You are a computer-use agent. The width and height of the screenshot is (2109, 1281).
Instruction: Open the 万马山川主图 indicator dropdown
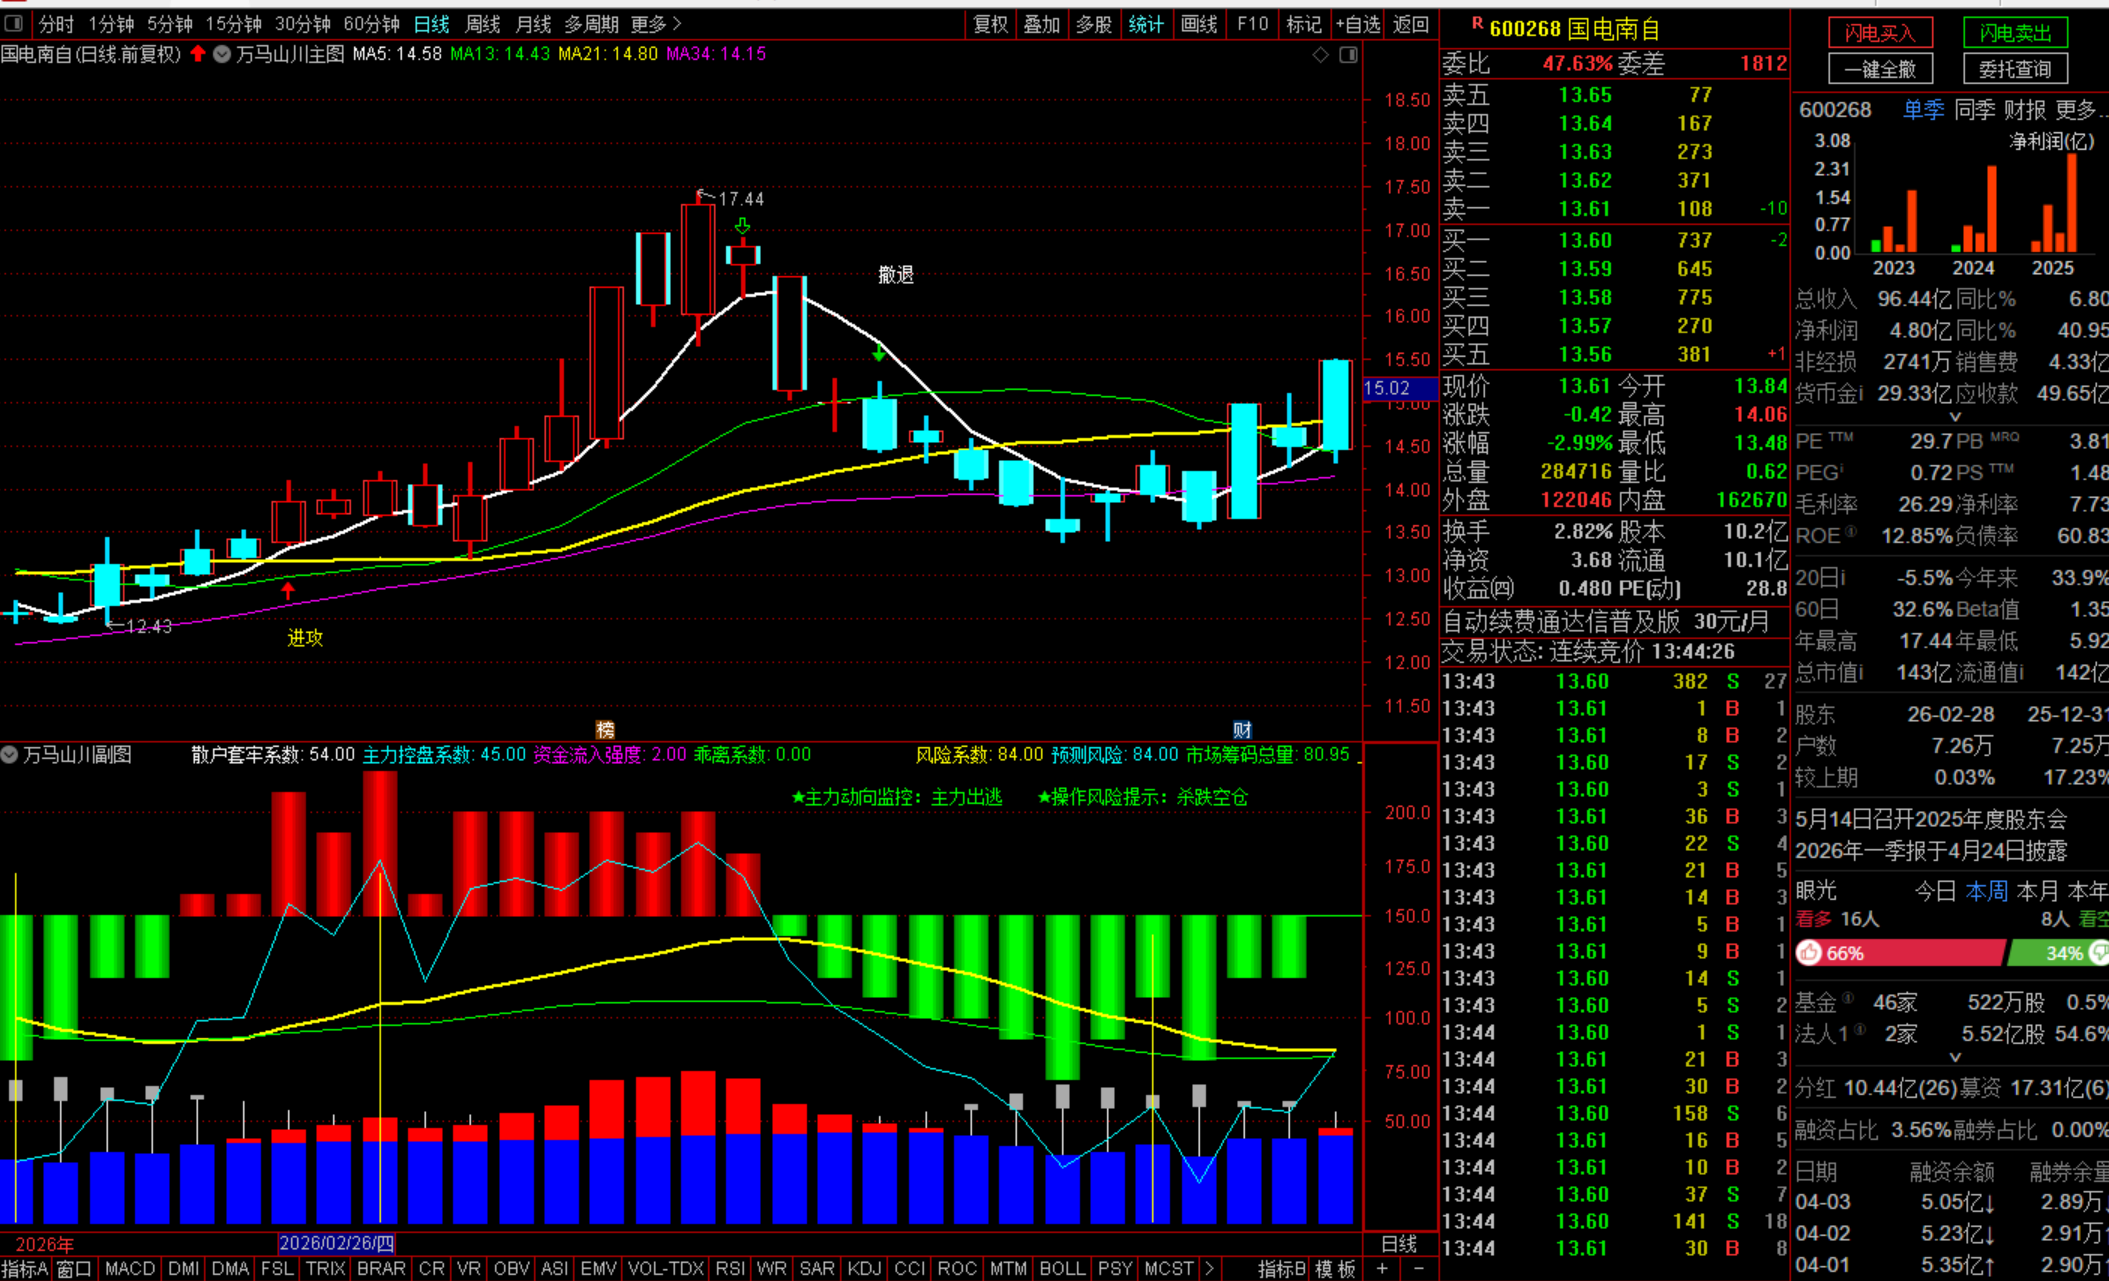coord(222,54)
